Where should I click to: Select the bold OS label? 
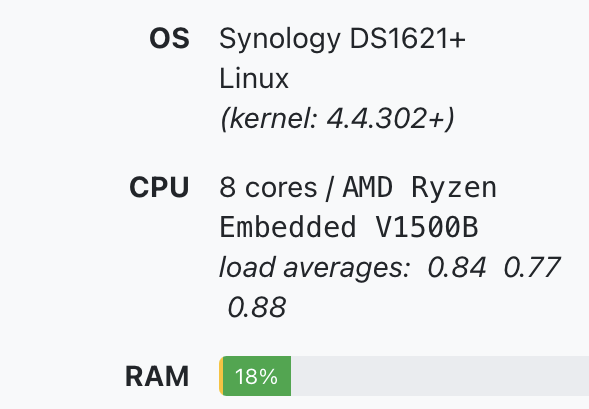click(169, 39)
